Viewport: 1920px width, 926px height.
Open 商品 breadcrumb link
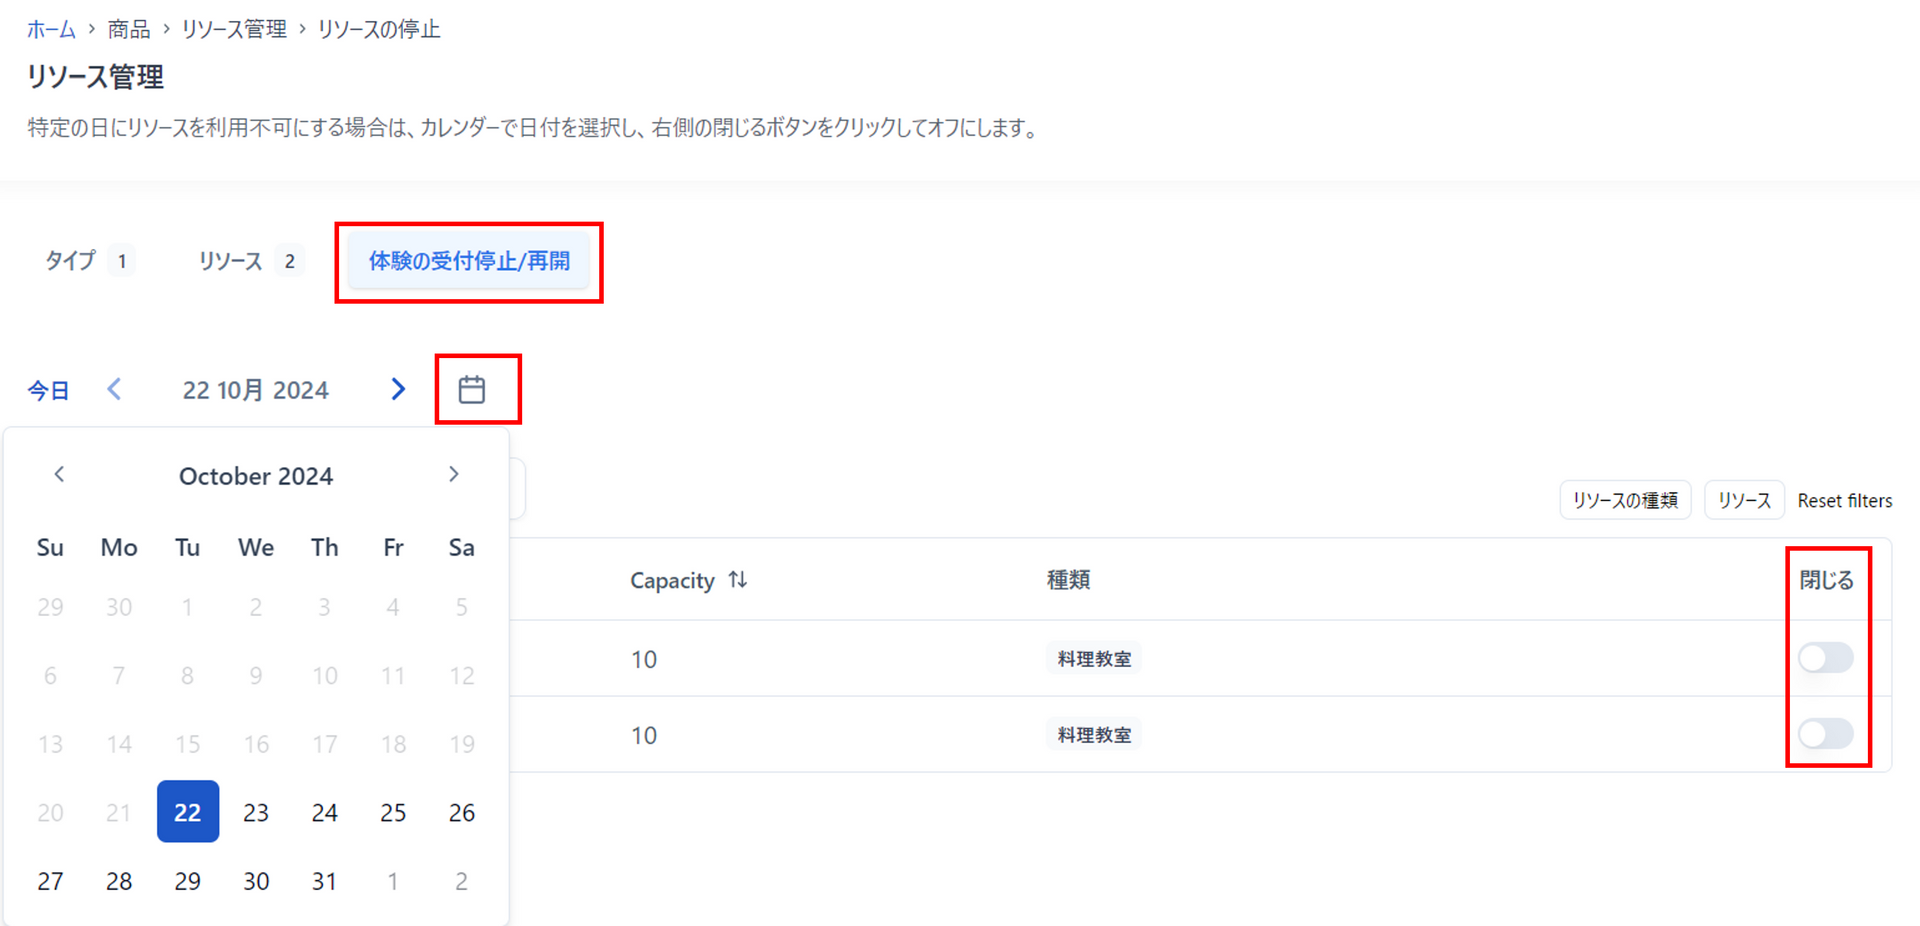129,29
